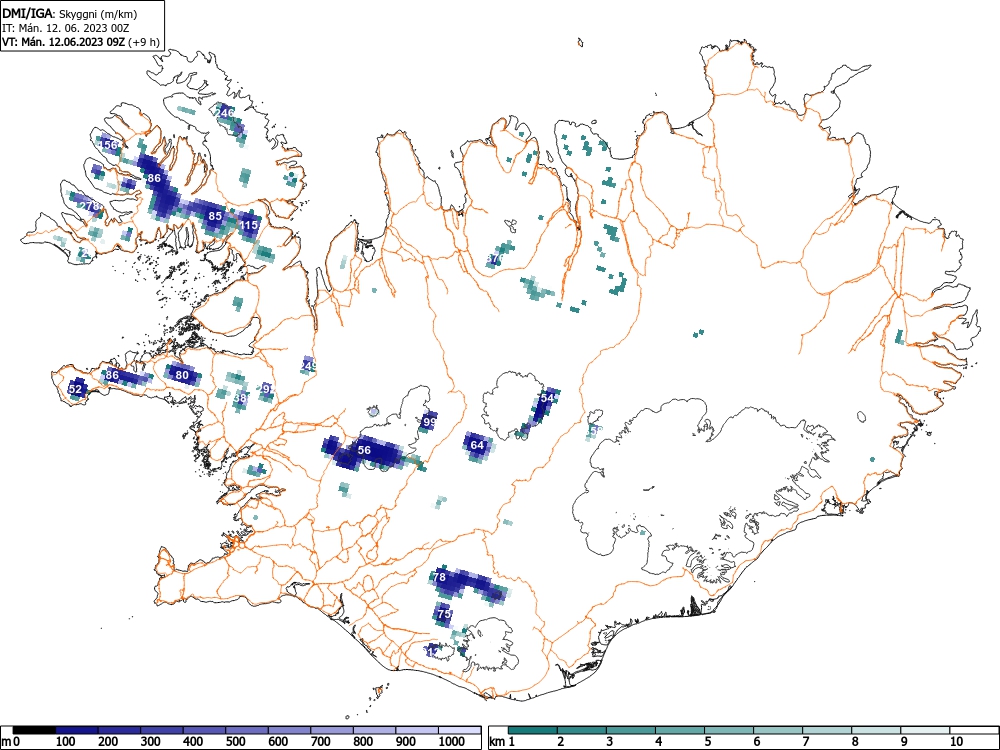Click the black 0–100 m legend swatch
The image size is (1000, 750).
(34, 730)
